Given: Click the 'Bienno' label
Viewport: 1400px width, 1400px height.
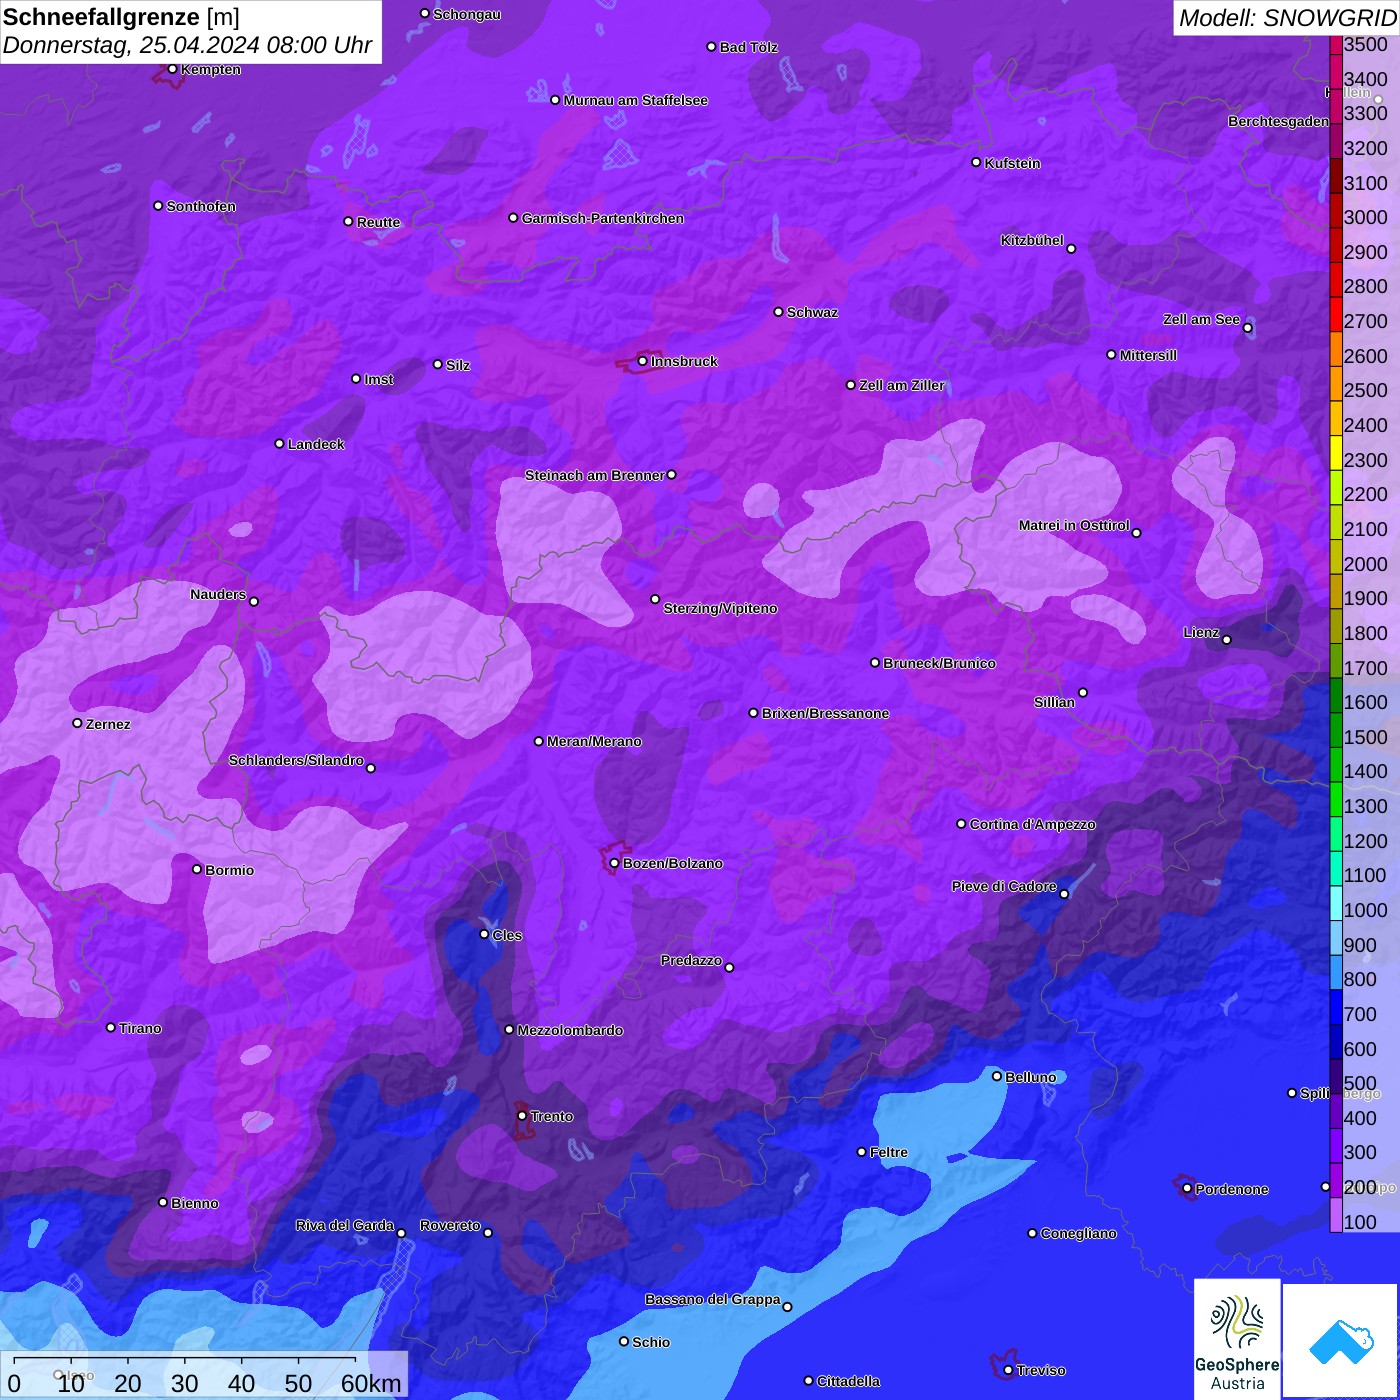Looking at the screenshot, I should click(x=194, y=1203).
